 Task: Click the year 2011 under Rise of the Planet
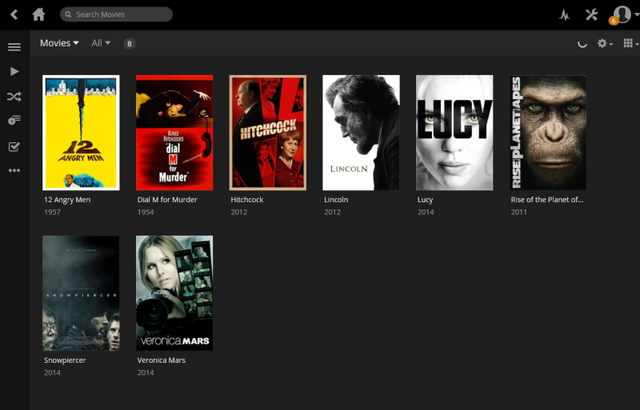point(519,212)
